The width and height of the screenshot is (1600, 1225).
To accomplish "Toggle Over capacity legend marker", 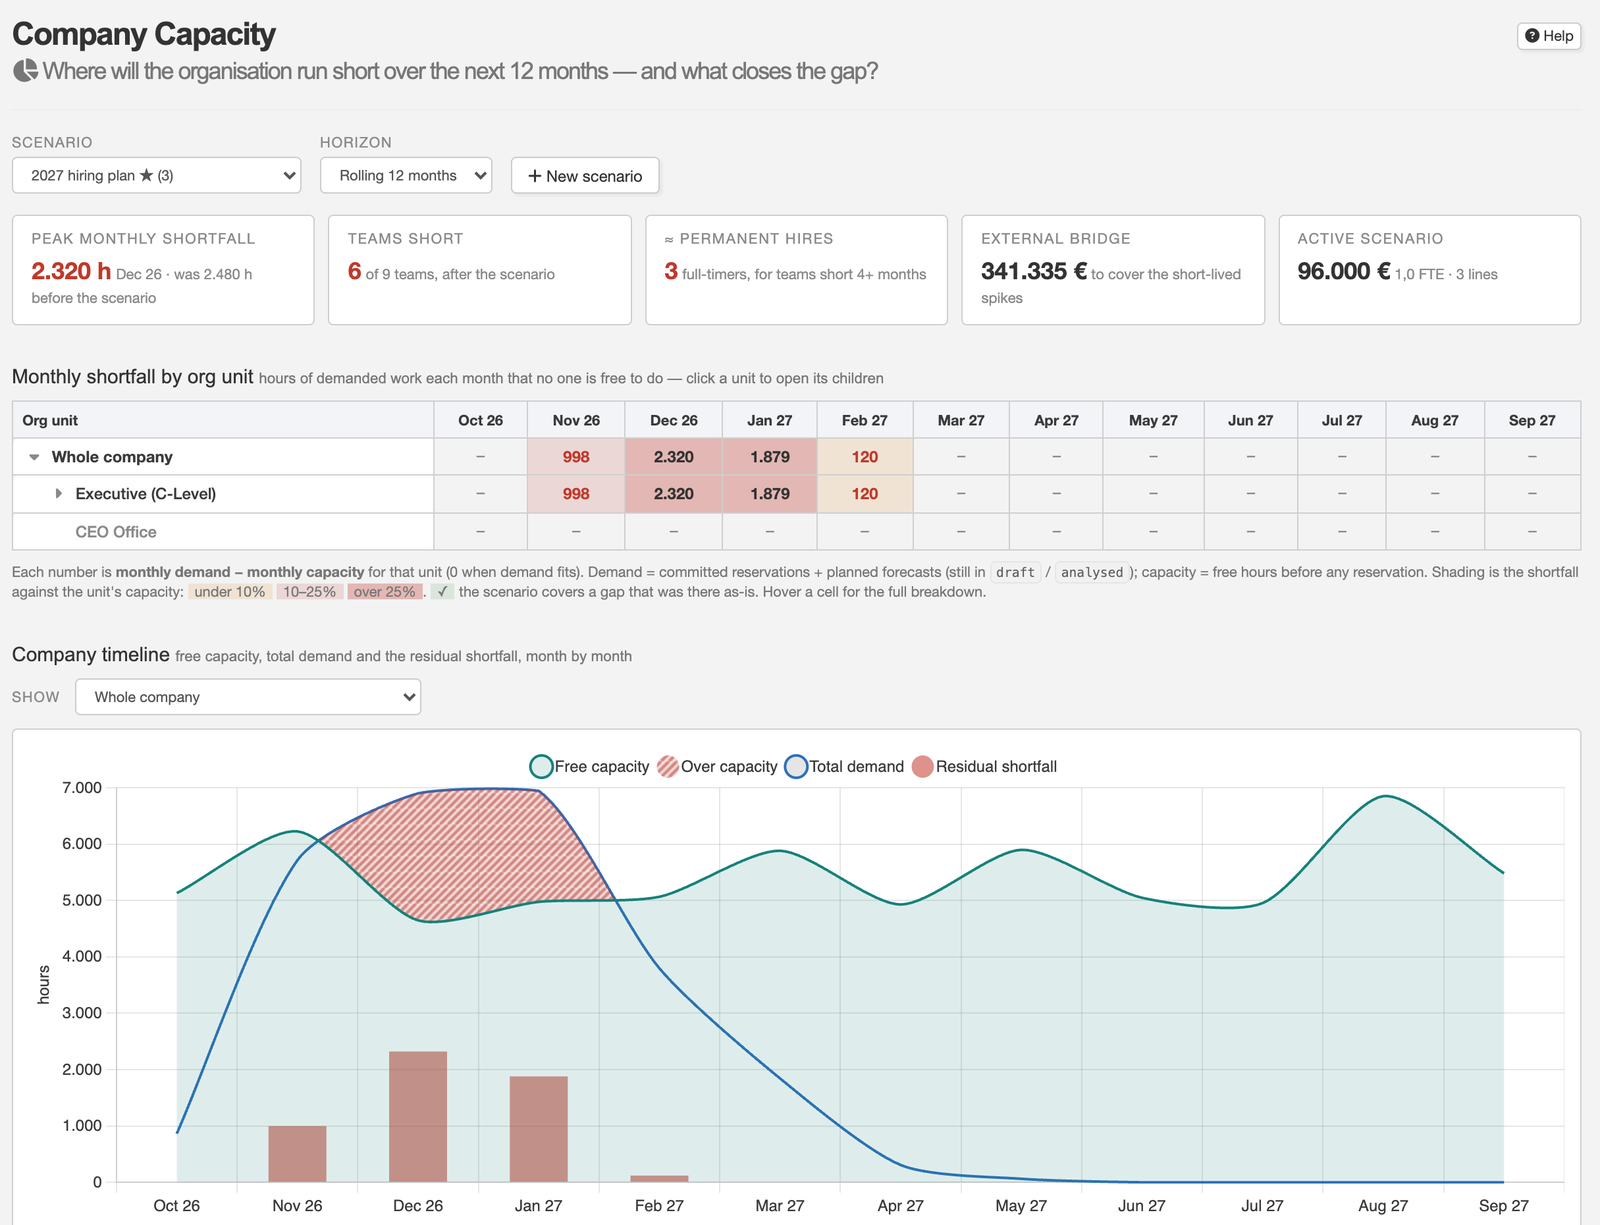I will point(668,767).
